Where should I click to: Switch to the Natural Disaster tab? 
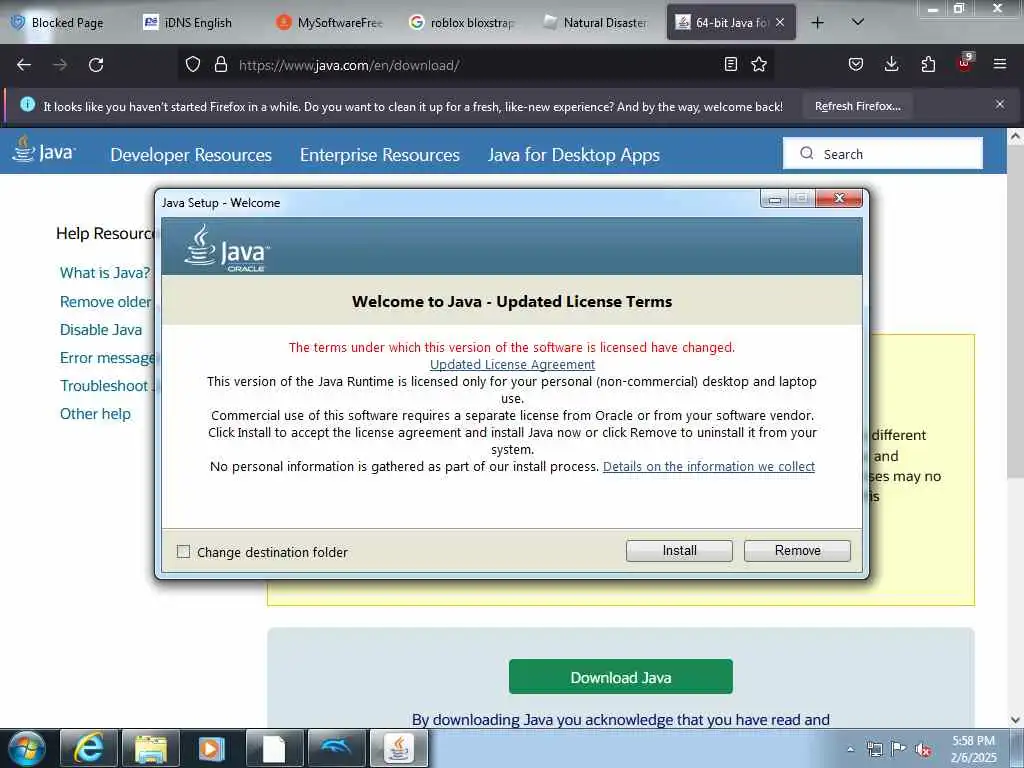[595, 22]
